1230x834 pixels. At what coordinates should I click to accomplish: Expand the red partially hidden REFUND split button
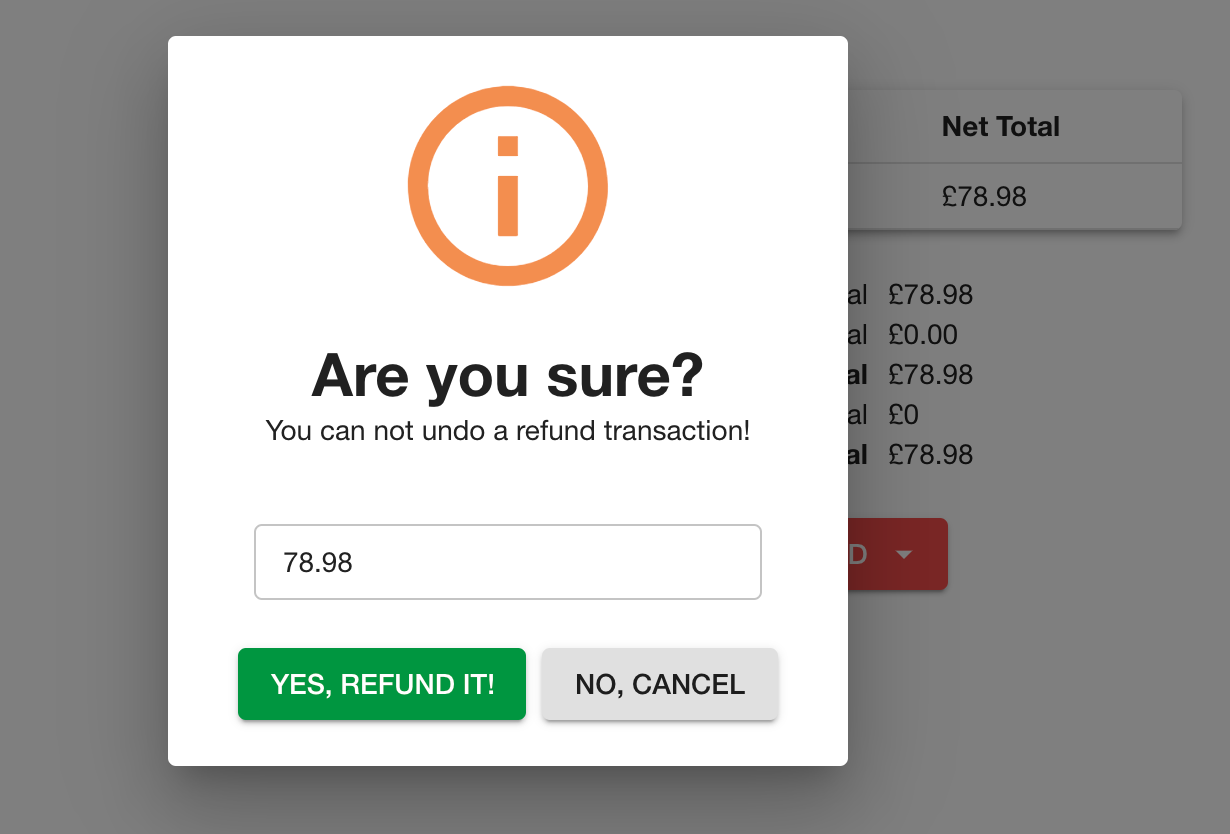[x=905, y=554]
